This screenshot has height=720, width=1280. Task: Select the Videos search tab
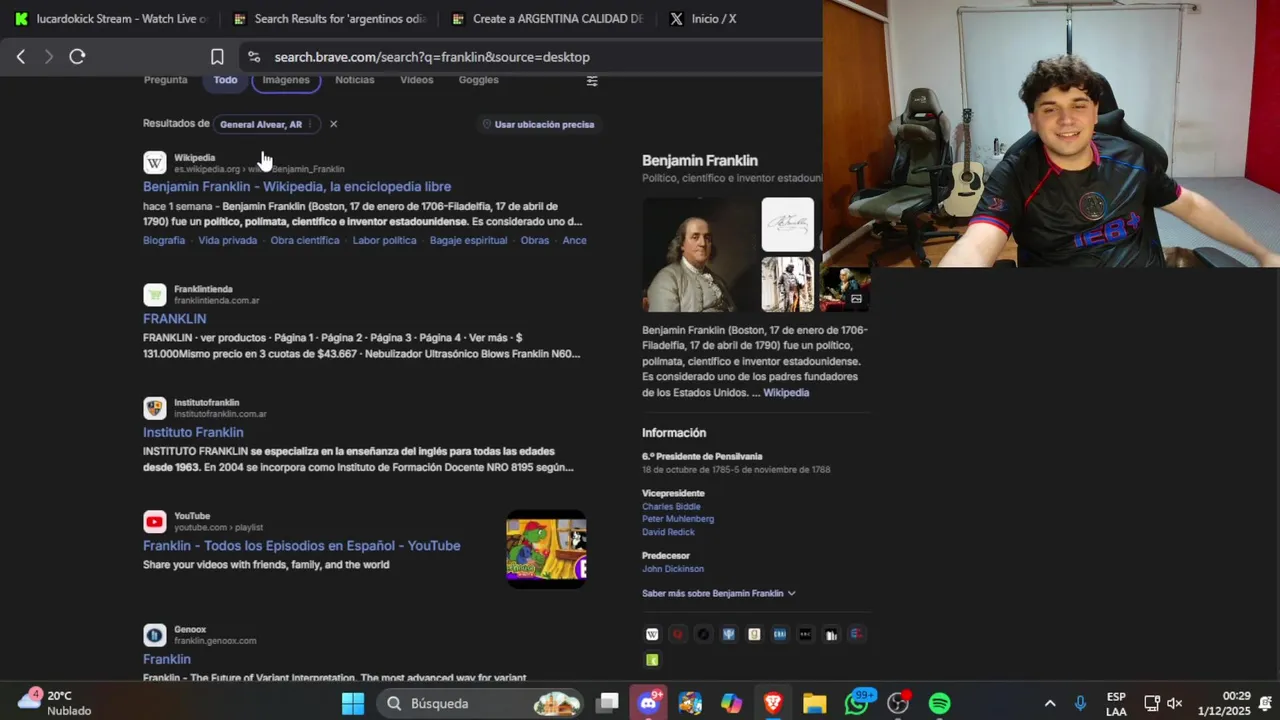[x=416, y=80]
